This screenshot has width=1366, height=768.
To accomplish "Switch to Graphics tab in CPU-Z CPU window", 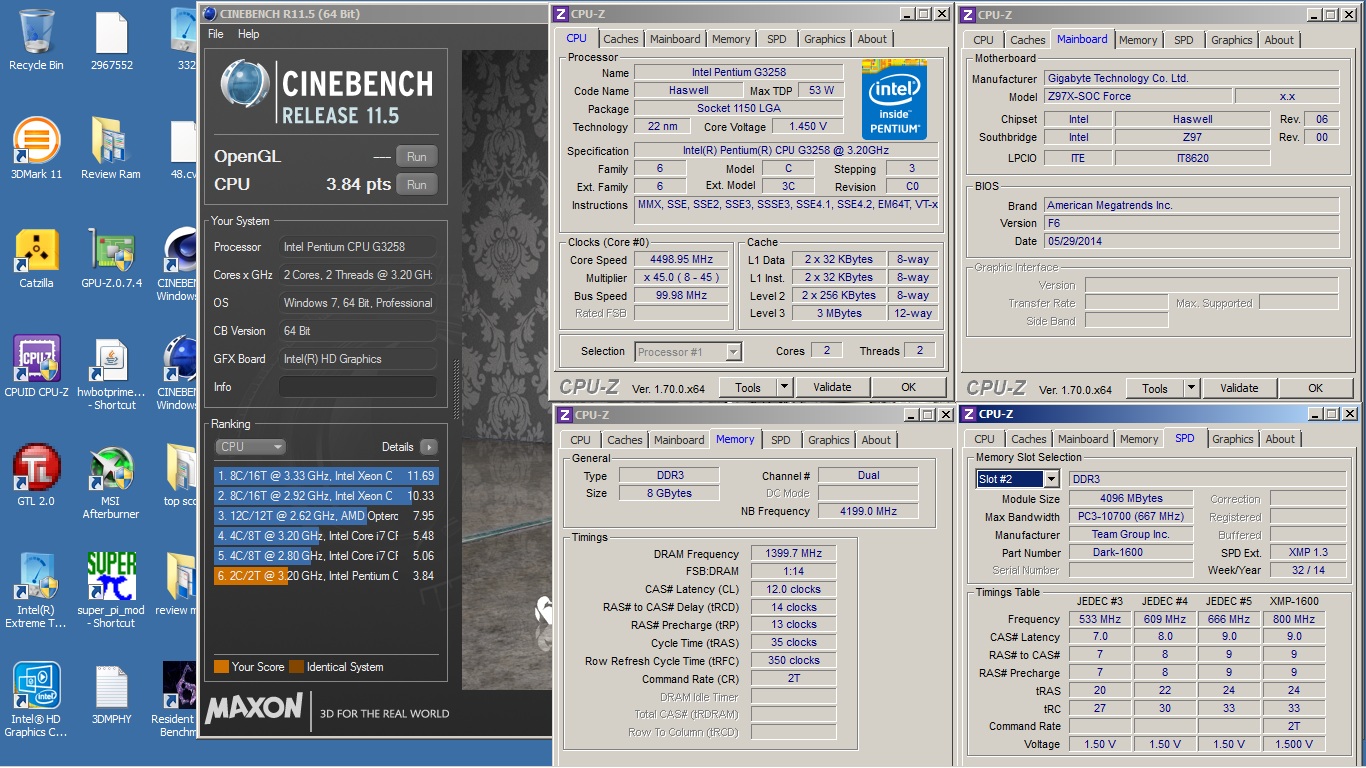I will [824, 39].
